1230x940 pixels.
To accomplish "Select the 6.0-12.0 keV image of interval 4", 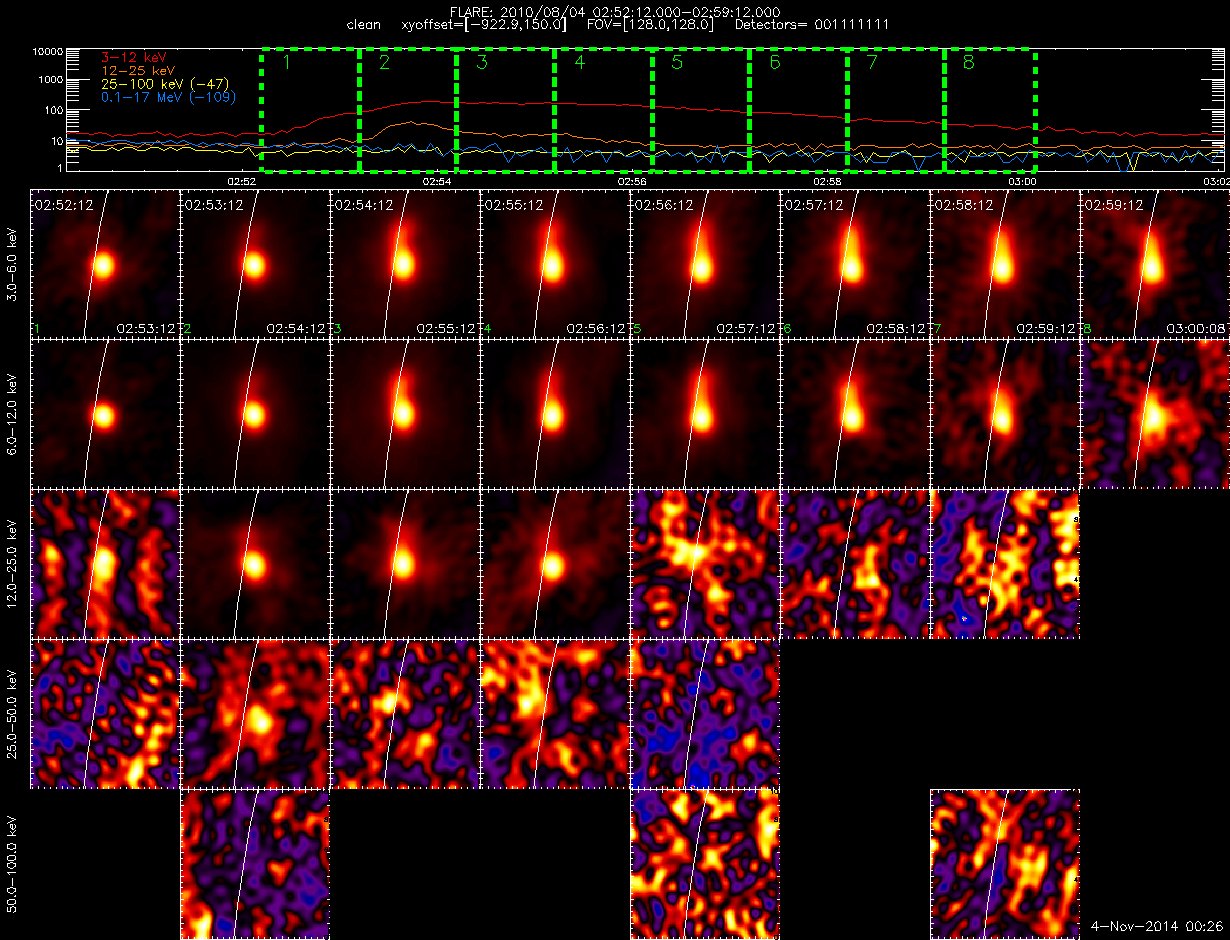I will click(555, 414).
